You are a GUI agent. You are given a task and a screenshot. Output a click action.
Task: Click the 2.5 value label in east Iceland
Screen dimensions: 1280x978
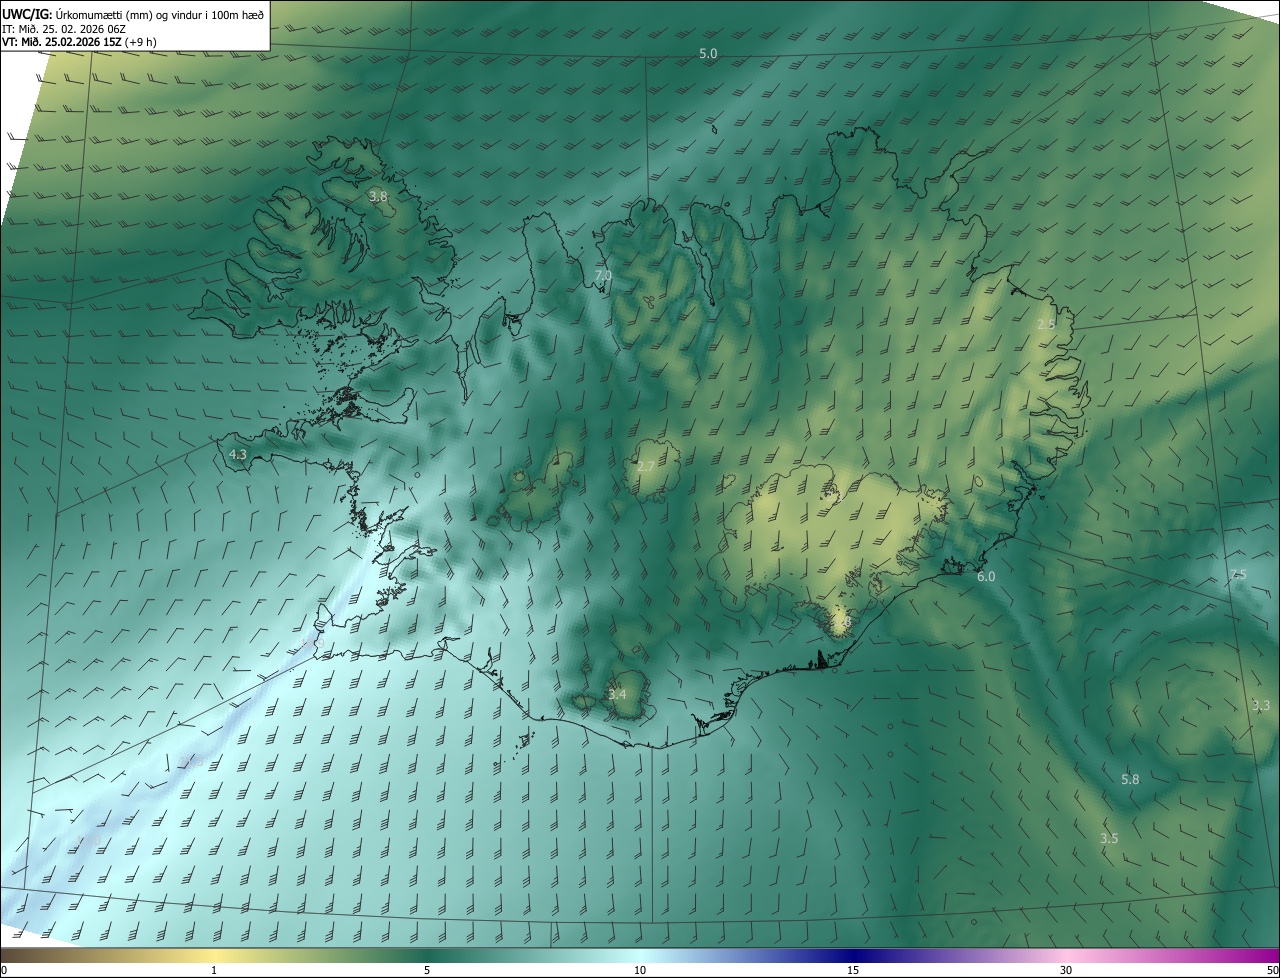[x=1046, y=324]
